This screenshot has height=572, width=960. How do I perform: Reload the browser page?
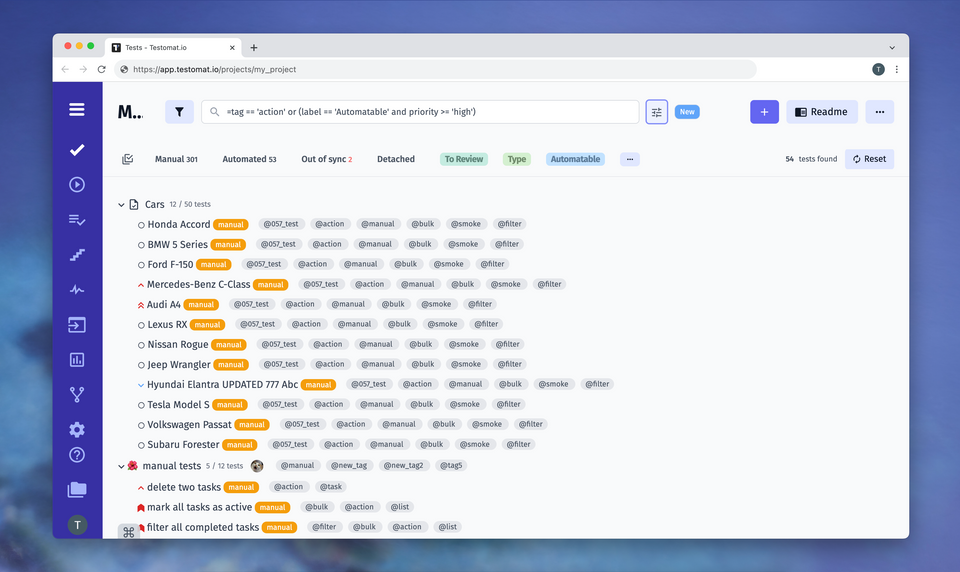[x=102, y=69]
